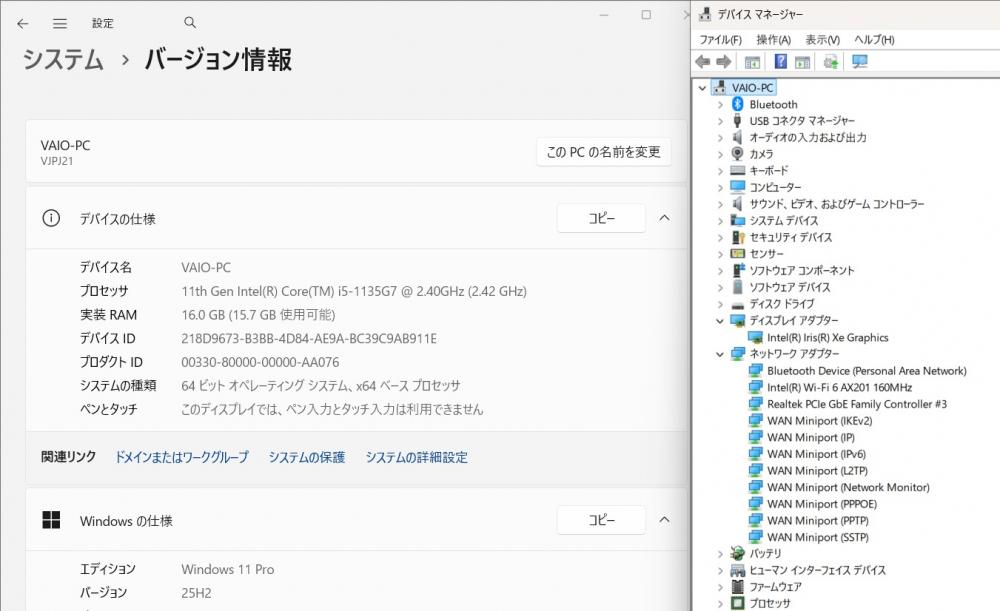This screenshot has width=1000, height=611.
Task: Collapse the Windows の仕様 section chevron
Action: click(x=664, y=520)
